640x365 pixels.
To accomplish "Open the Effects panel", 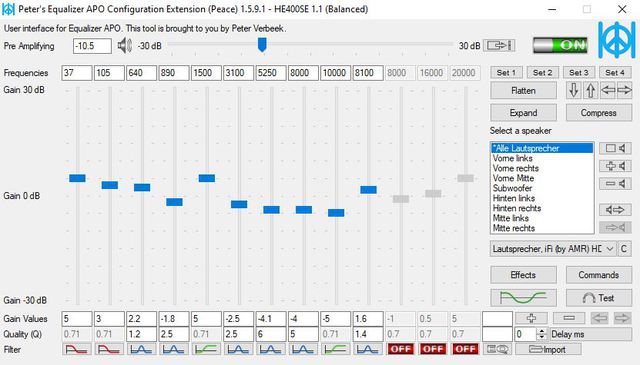I will pos(523,275).
